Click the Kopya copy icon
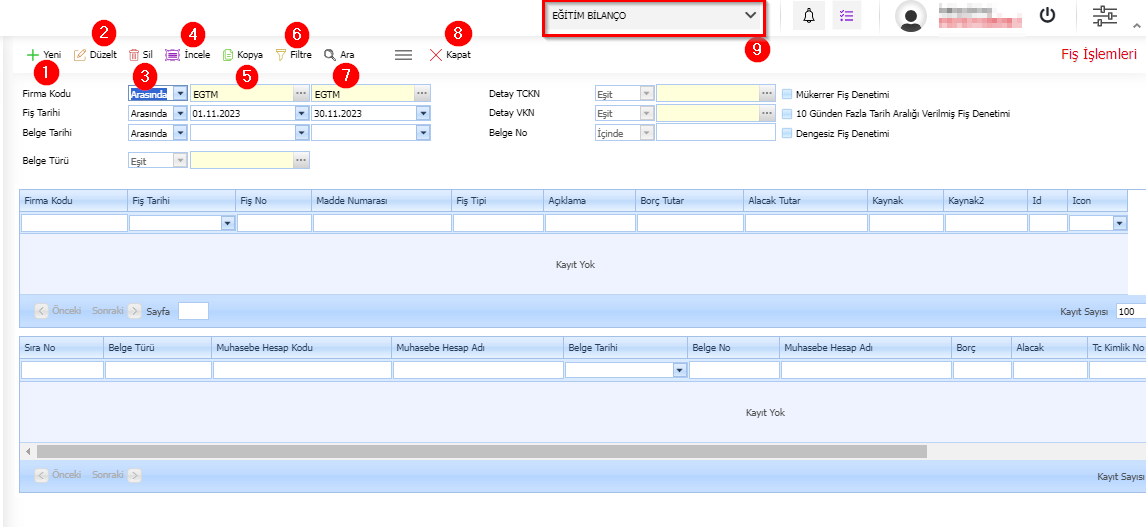Screen dimensions: 1146x527 tap(228, 55)
